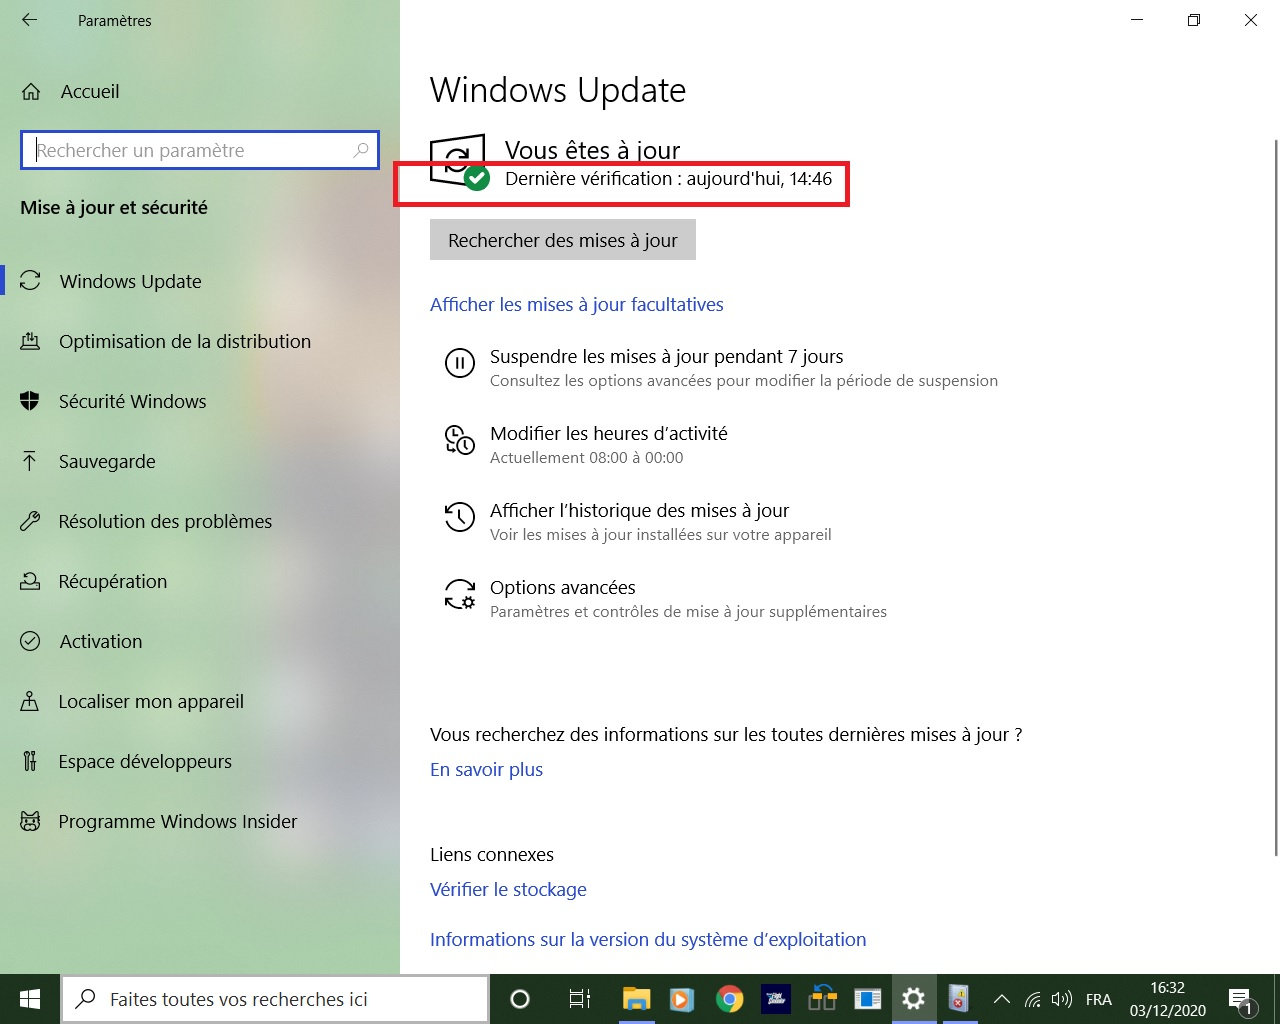The height and width of the screenshot is (1024, 1280).
Task: Click the pause icon for suspending updates
Action: [459, 362]
